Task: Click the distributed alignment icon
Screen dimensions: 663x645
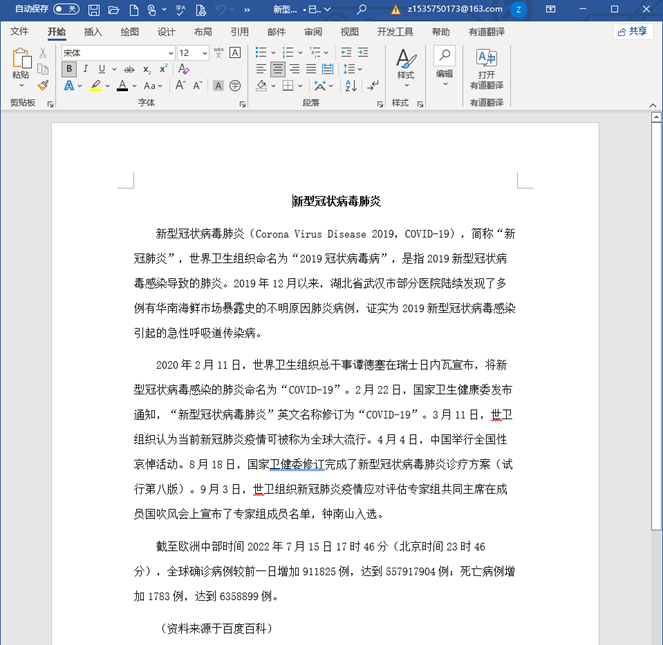Action: [x=327, y=69]
